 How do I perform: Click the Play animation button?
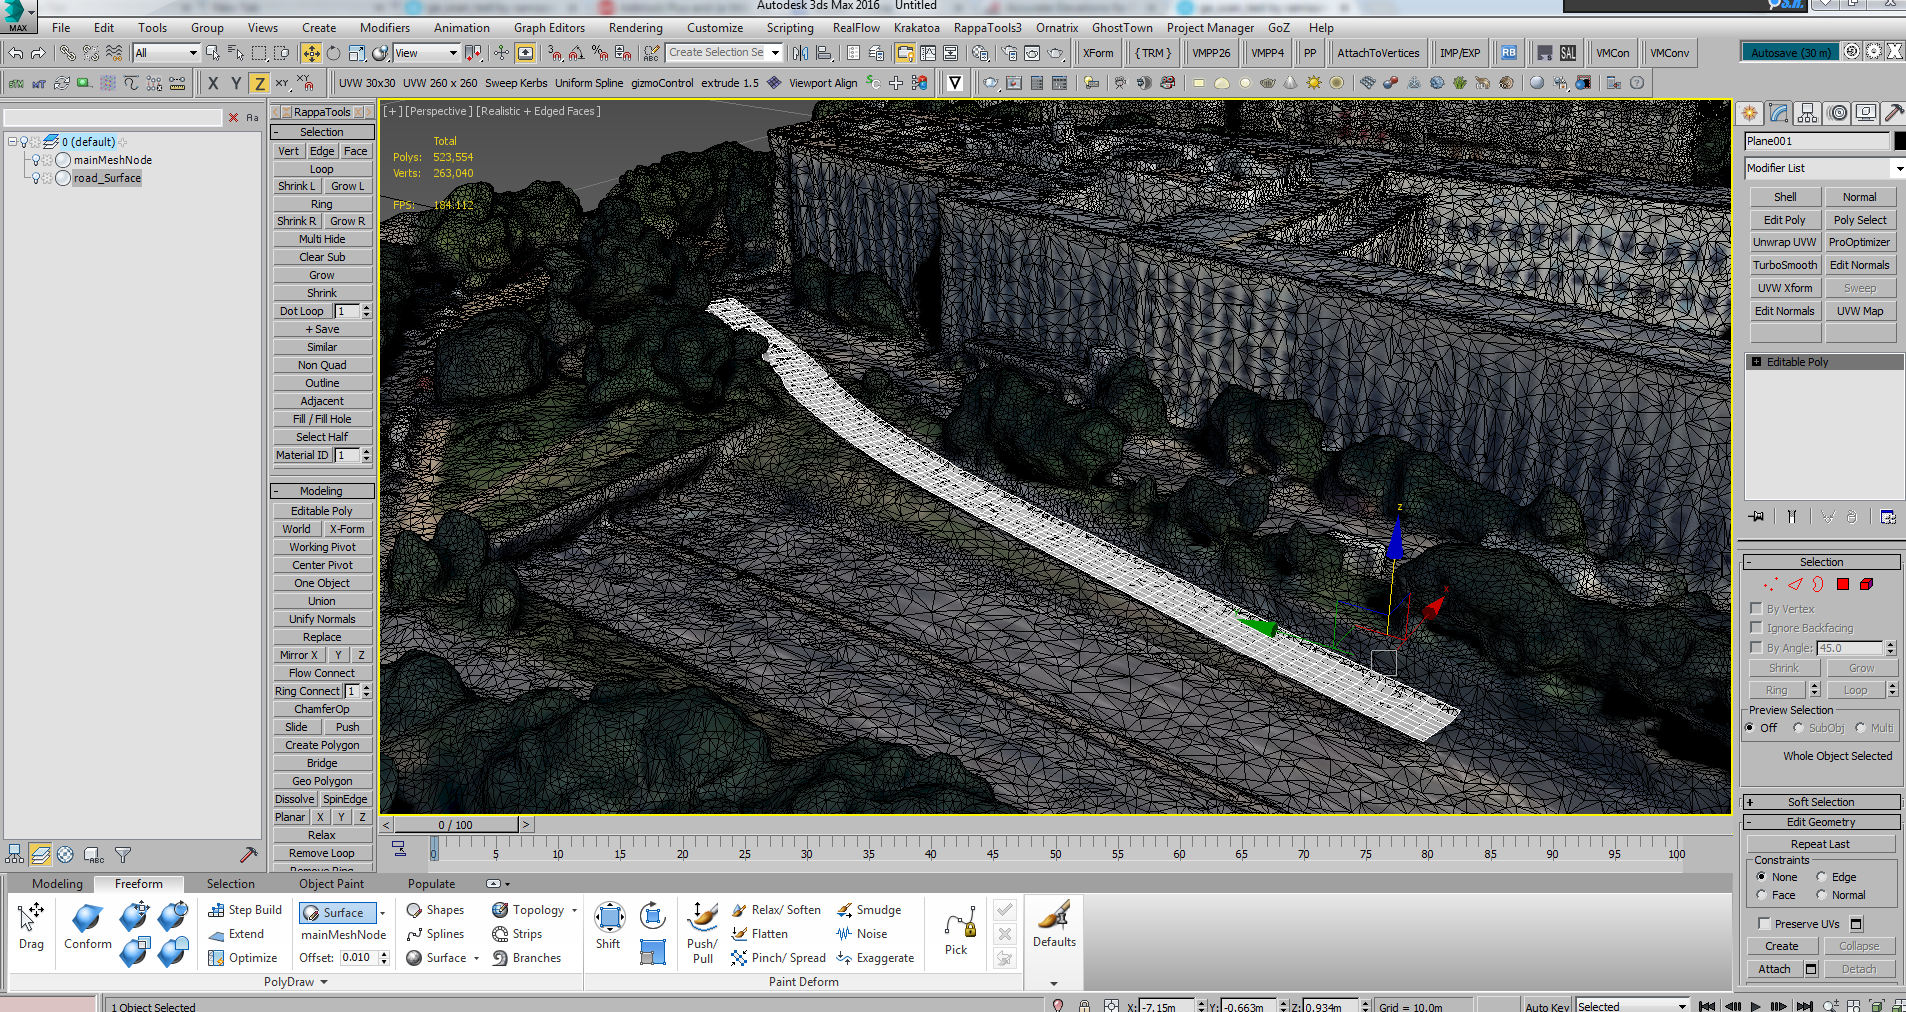click(x=1756, y=1006)
